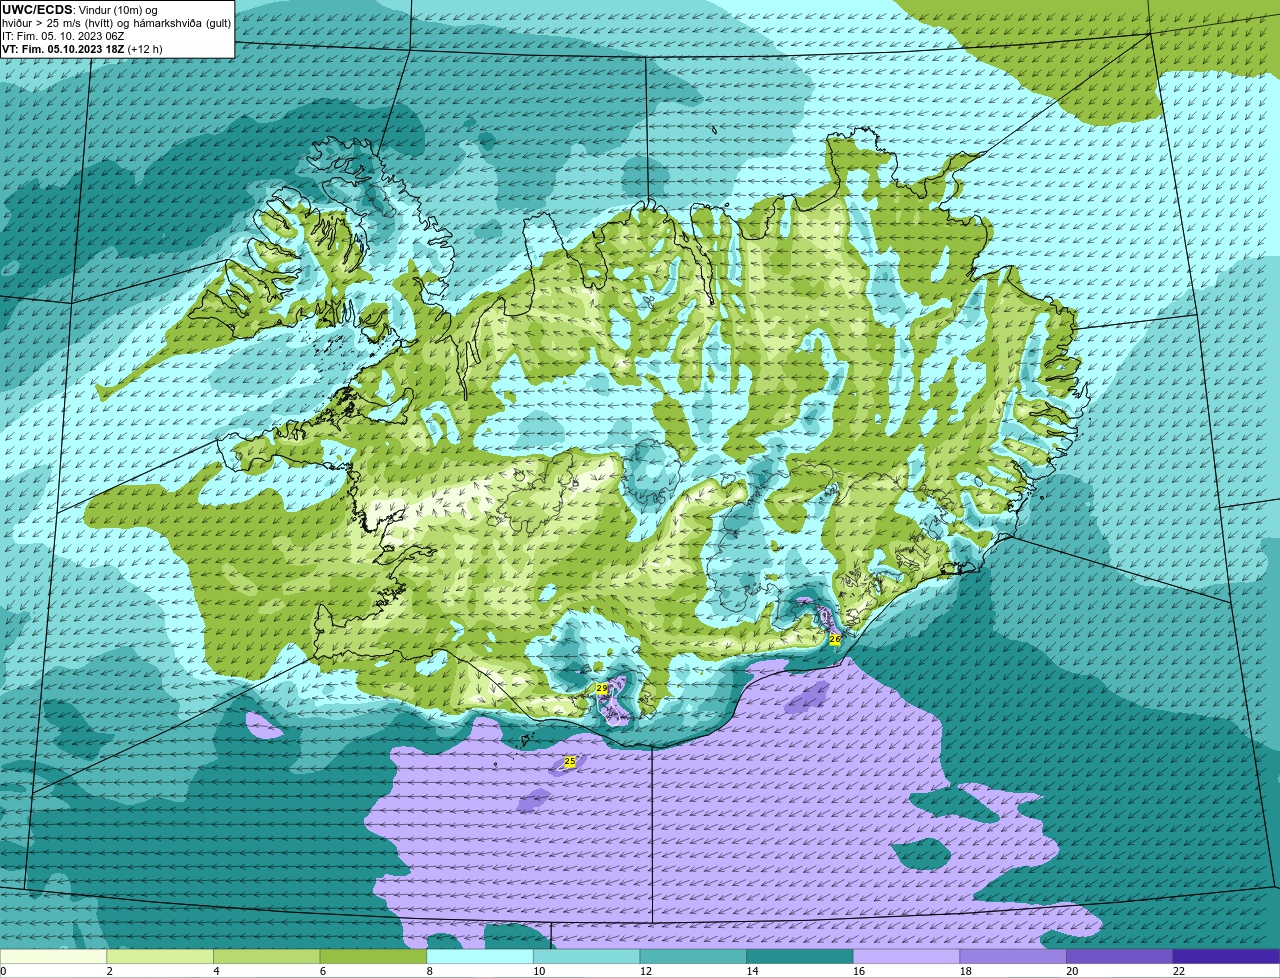Click the pale cyan 8–10 m/s legend swatch
The image size is (1280, 978).
(480, 956)
